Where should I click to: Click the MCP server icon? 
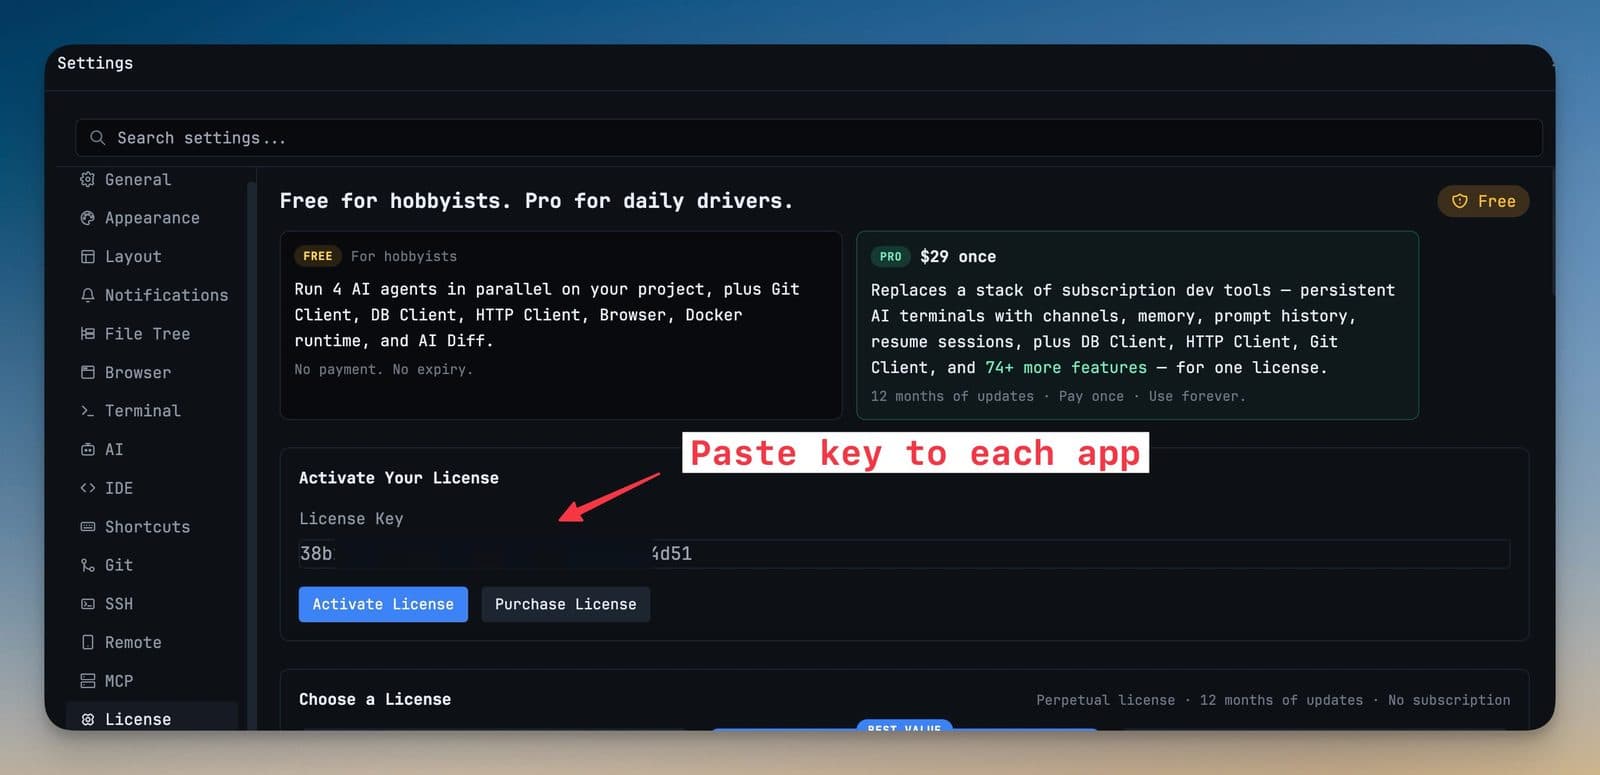88,681
